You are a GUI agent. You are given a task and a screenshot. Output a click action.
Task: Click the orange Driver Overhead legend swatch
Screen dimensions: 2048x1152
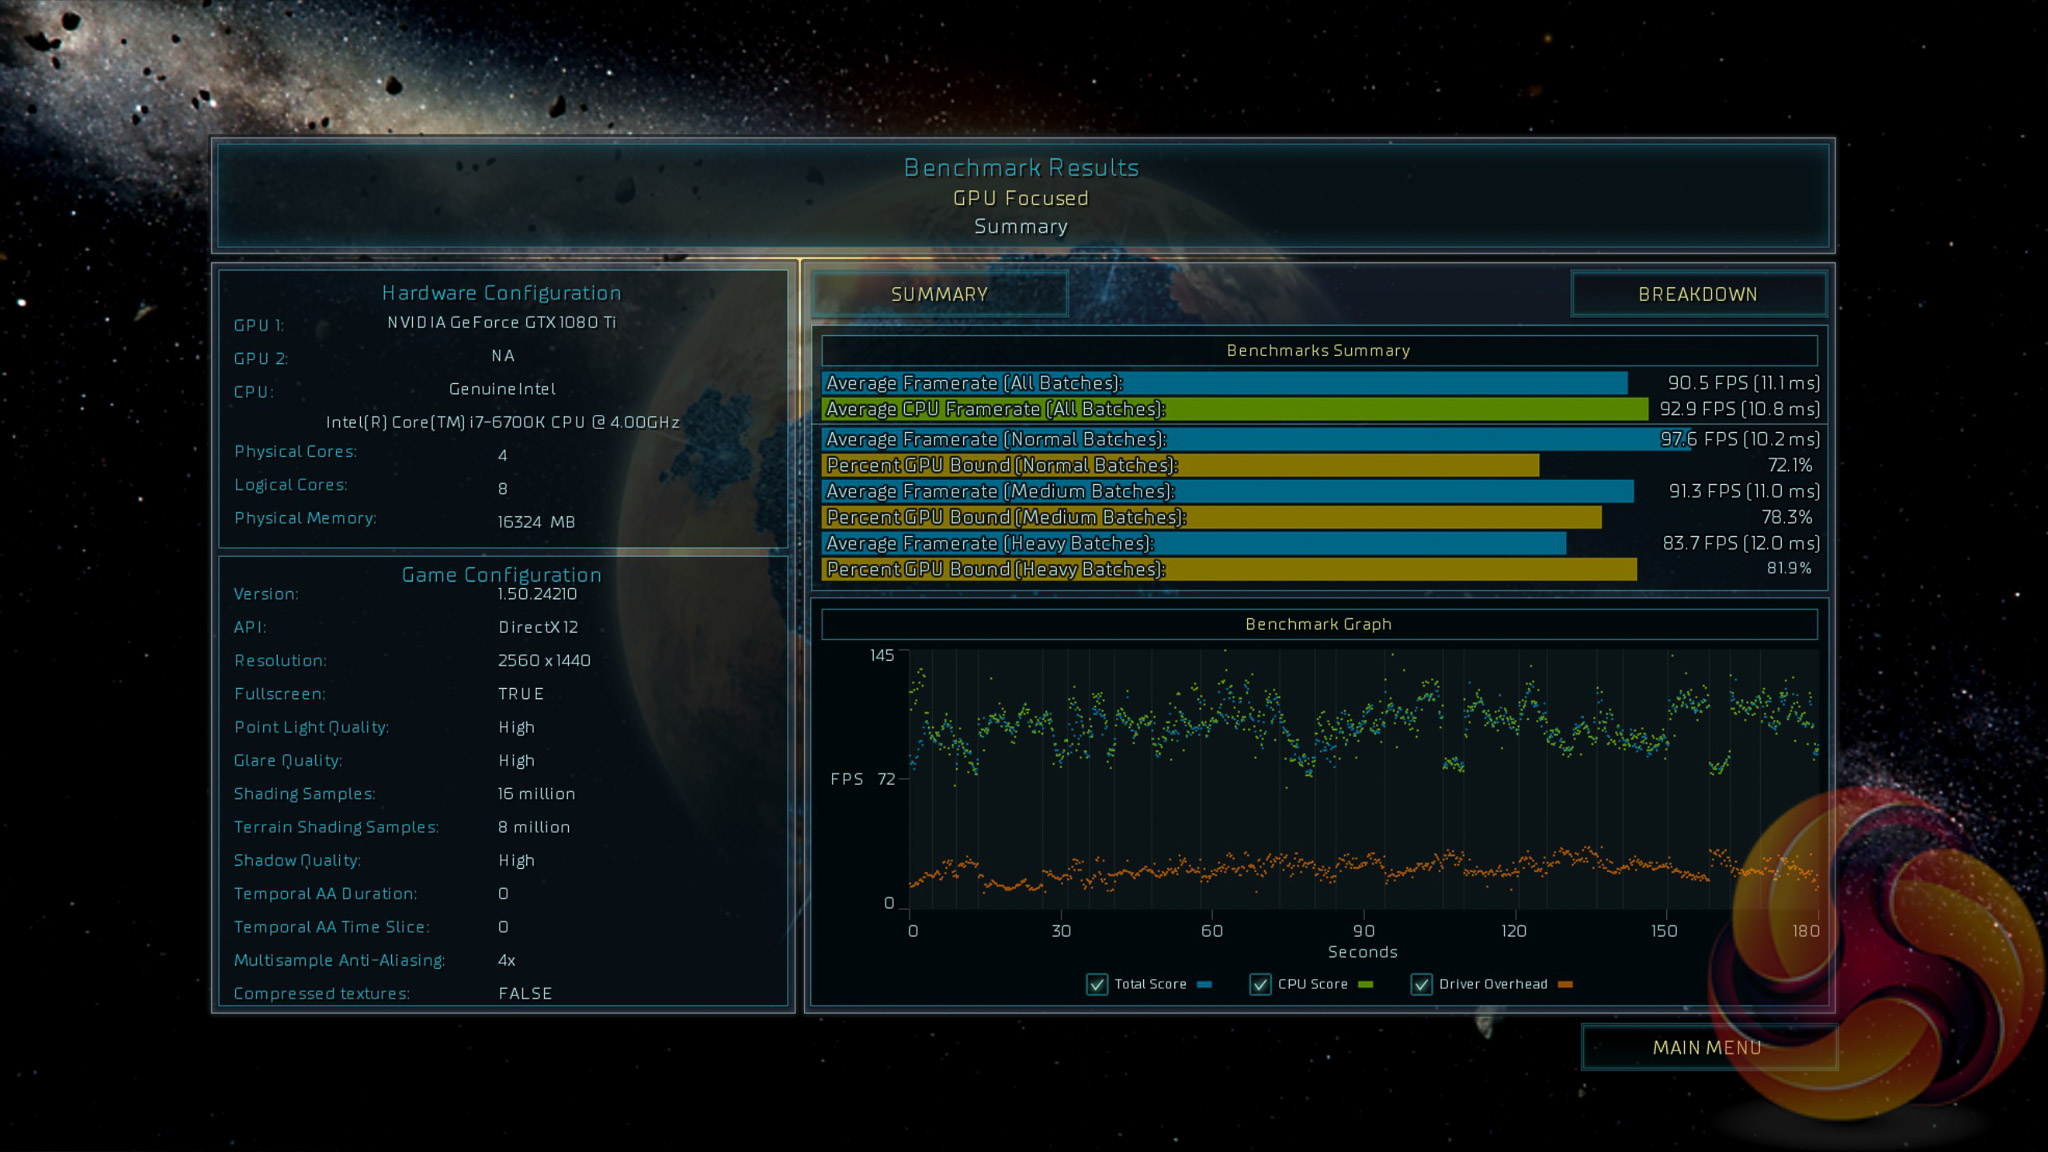point(1565,985)
